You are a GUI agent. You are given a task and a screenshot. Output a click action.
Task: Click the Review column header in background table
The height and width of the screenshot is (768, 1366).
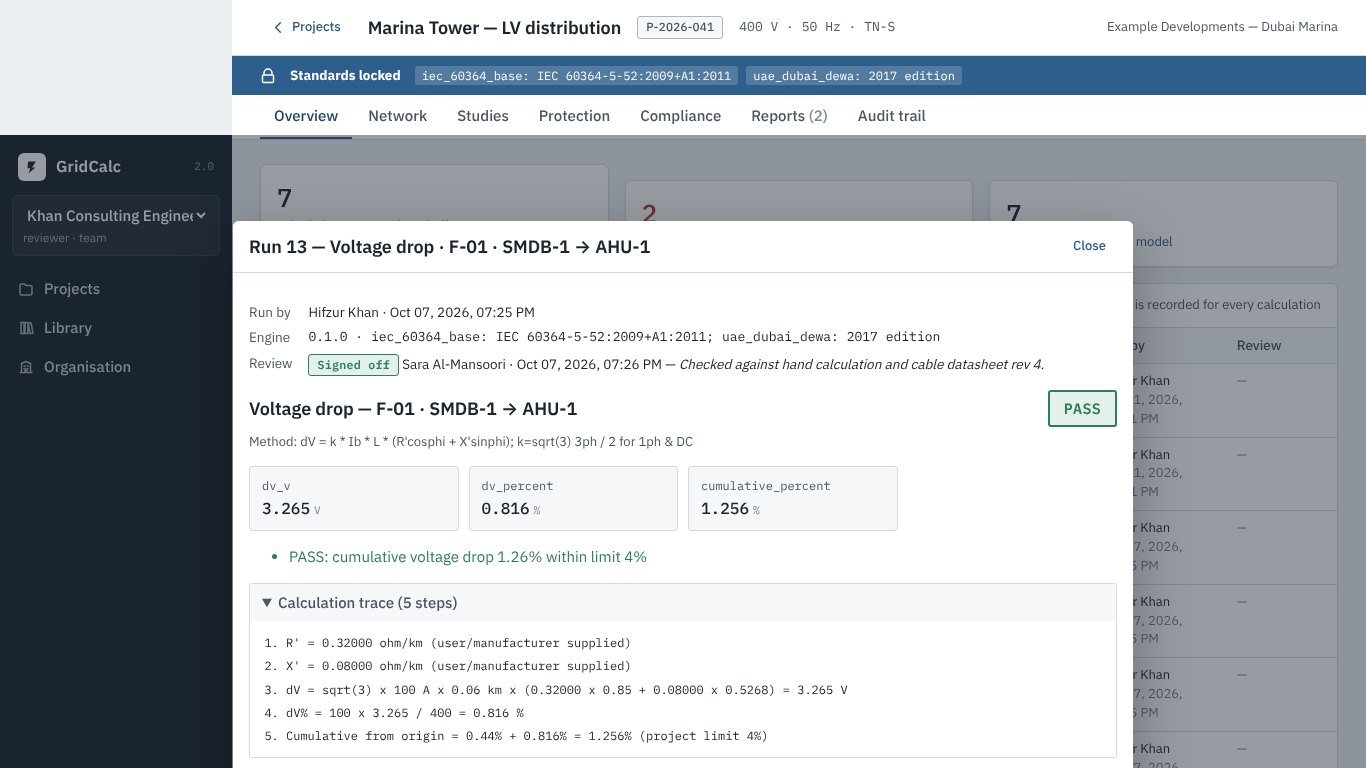[1259, 345]
